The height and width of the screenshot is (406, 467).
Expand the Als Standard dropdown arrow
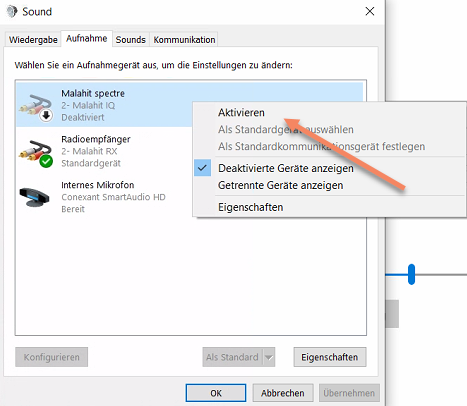click(x=269, y=357)
